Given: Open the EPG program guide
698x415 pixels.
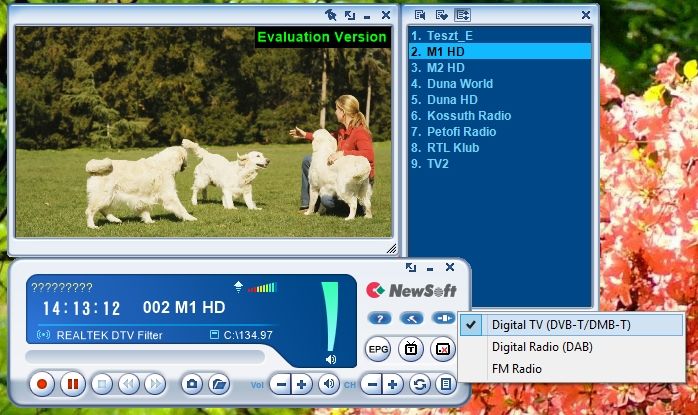Looking at the screenshot, I should click(x=378, y=349).
